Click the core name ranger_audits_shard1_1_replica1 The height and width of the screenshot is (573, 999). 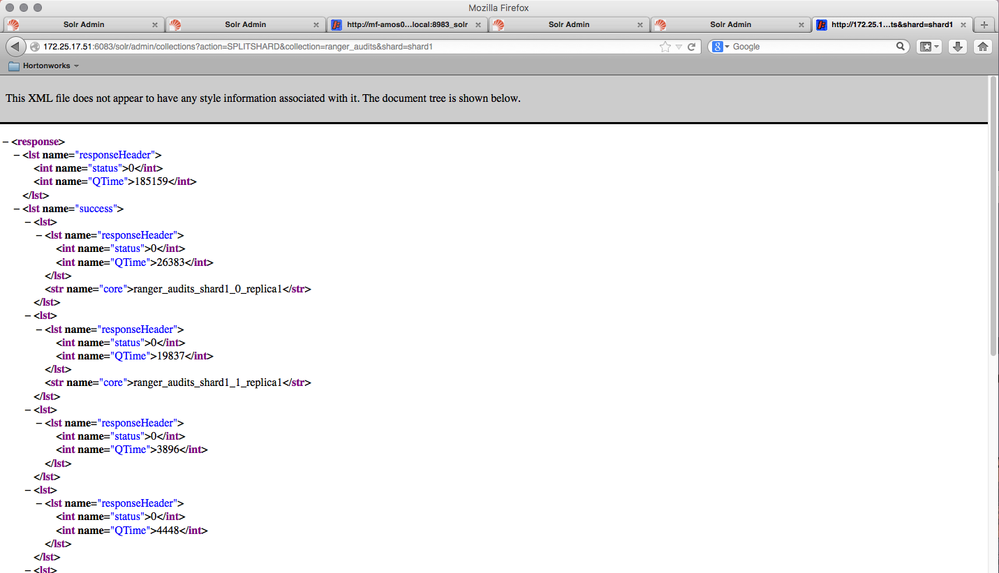(x=207, y=383)
